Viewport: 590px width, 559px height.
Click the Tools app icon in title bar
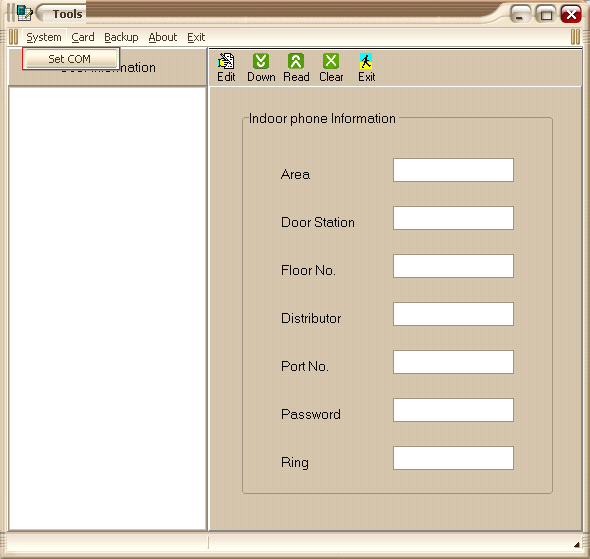click(x=25, y=14)
